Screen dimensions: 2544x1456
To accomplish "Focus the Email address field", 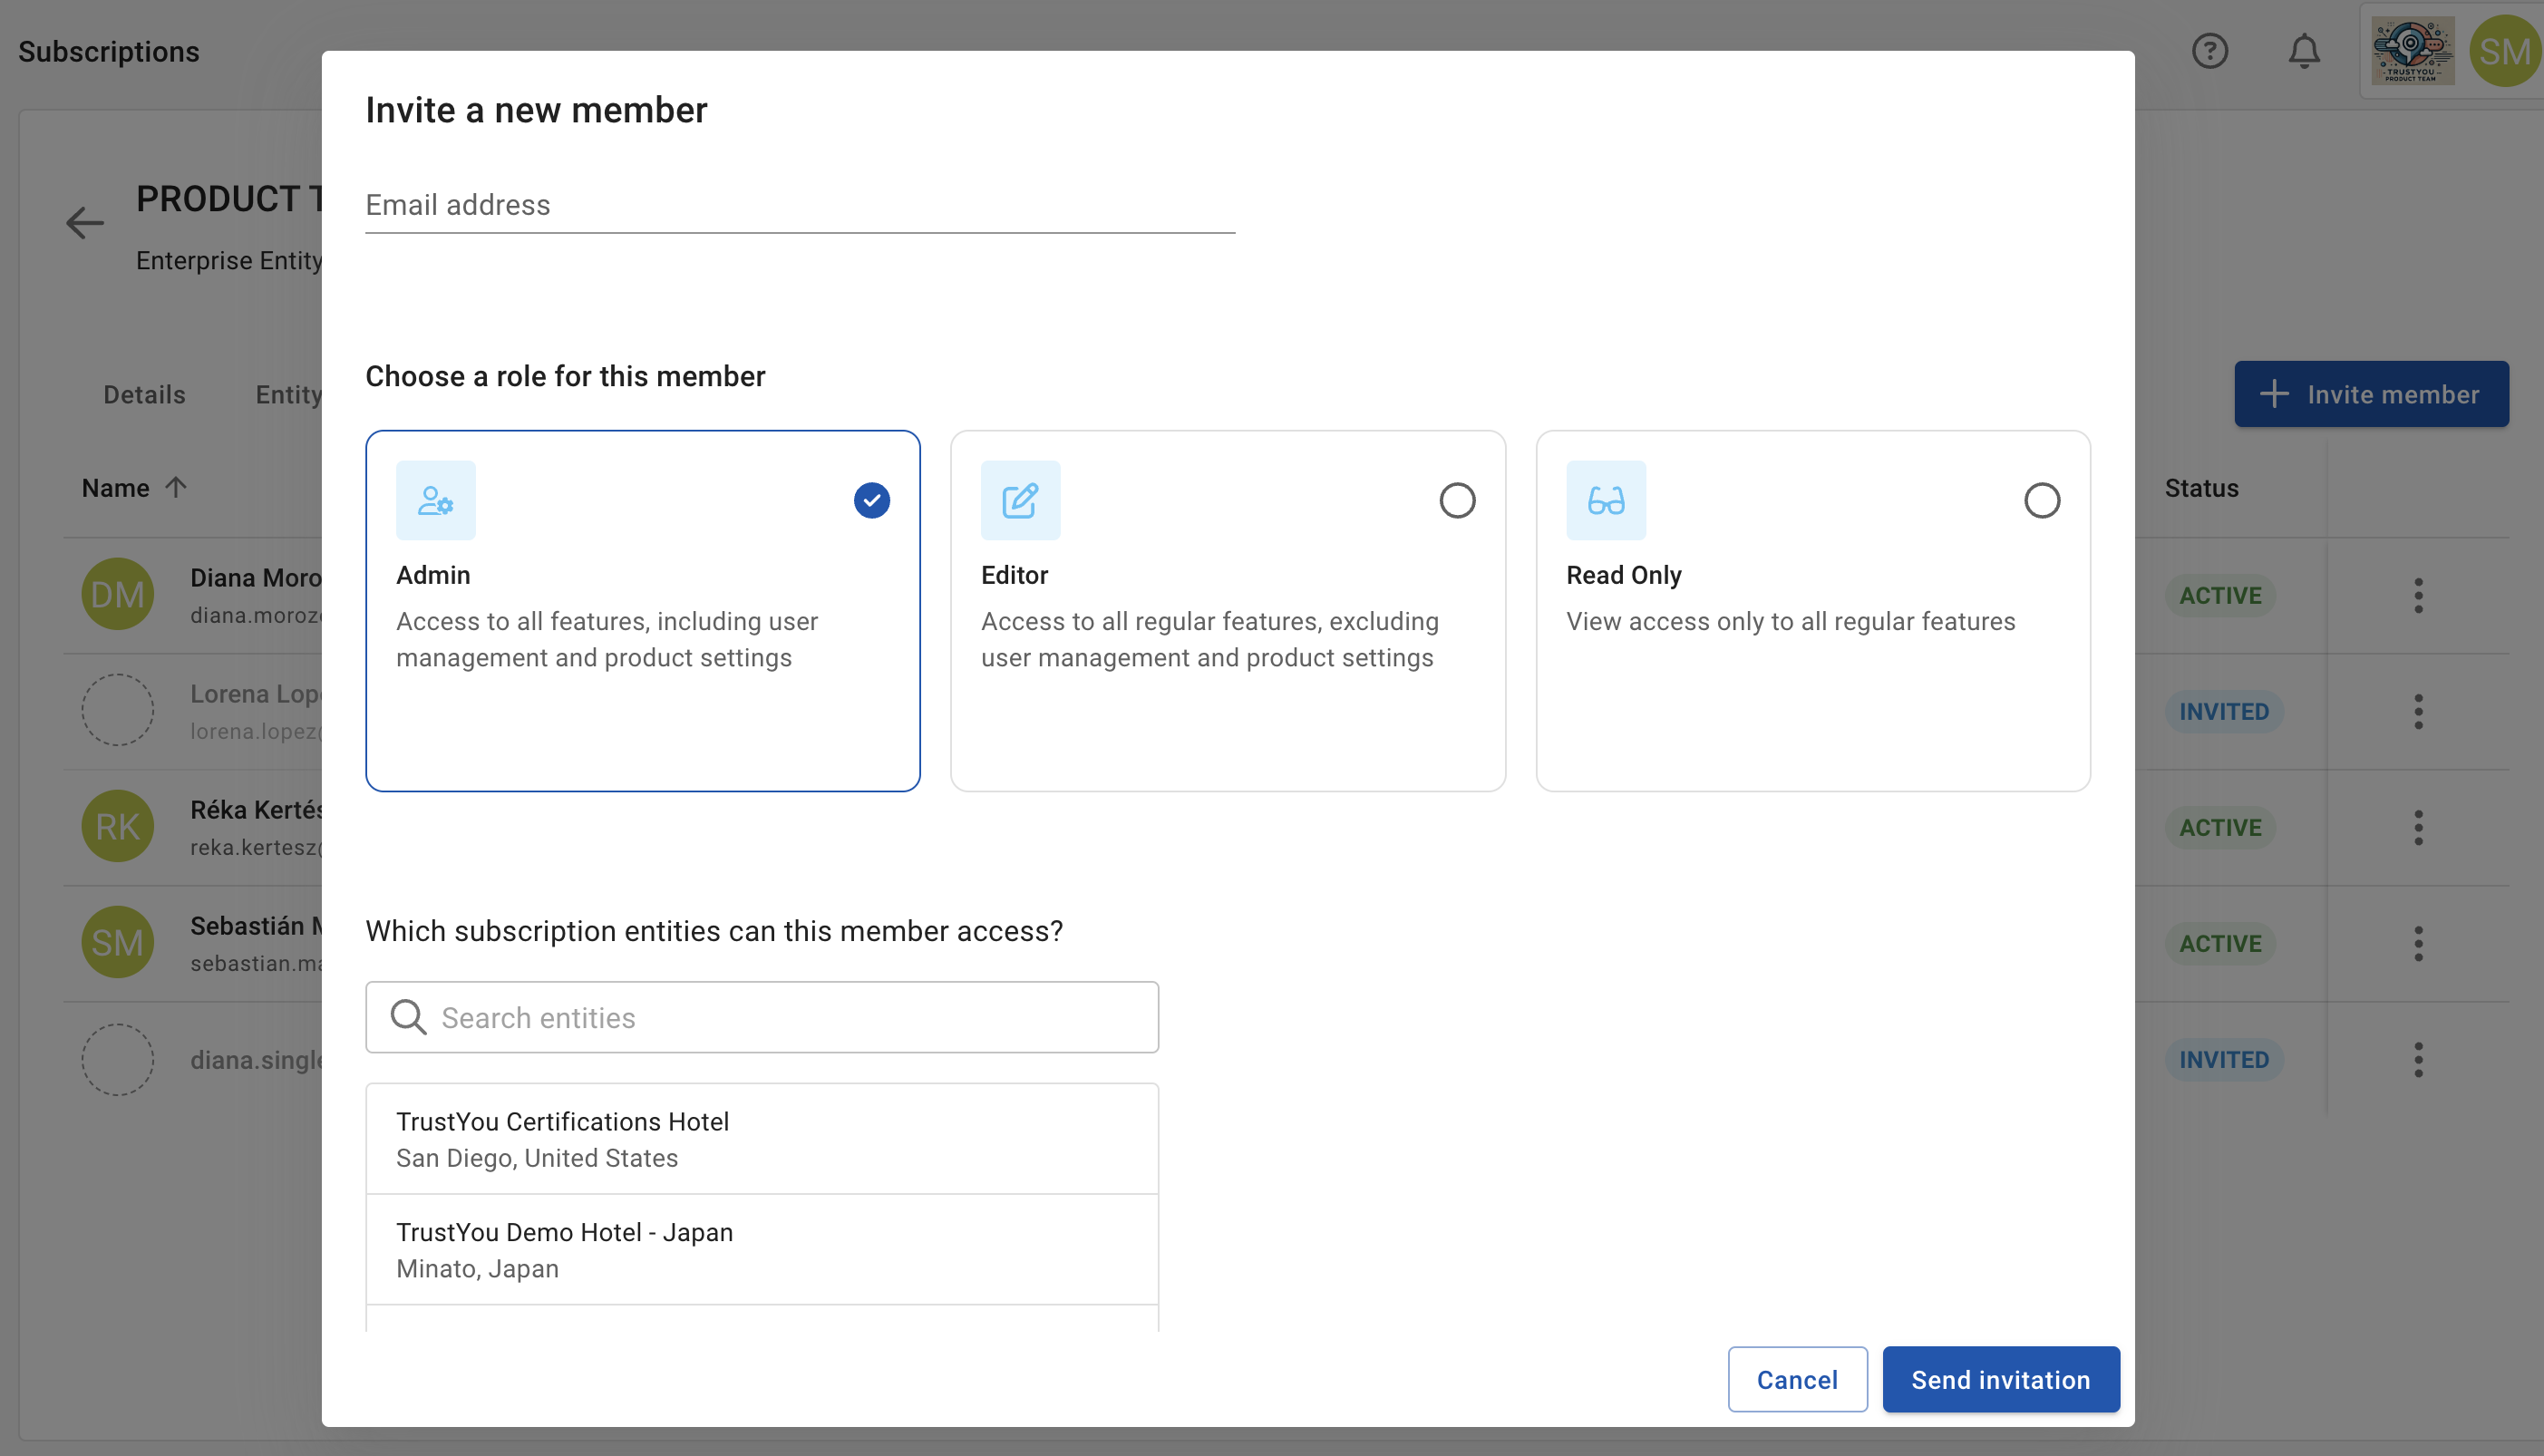I will 800,205.
